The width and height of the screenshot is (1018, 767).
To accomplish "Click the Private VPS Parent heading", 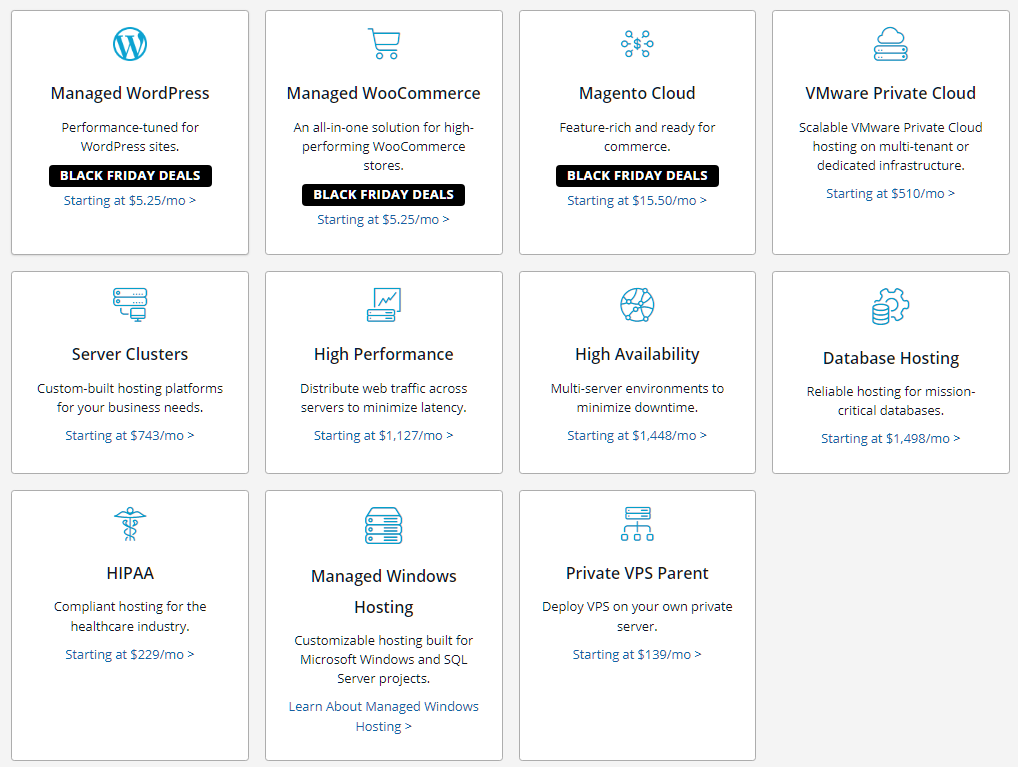I will pos(637,574).
